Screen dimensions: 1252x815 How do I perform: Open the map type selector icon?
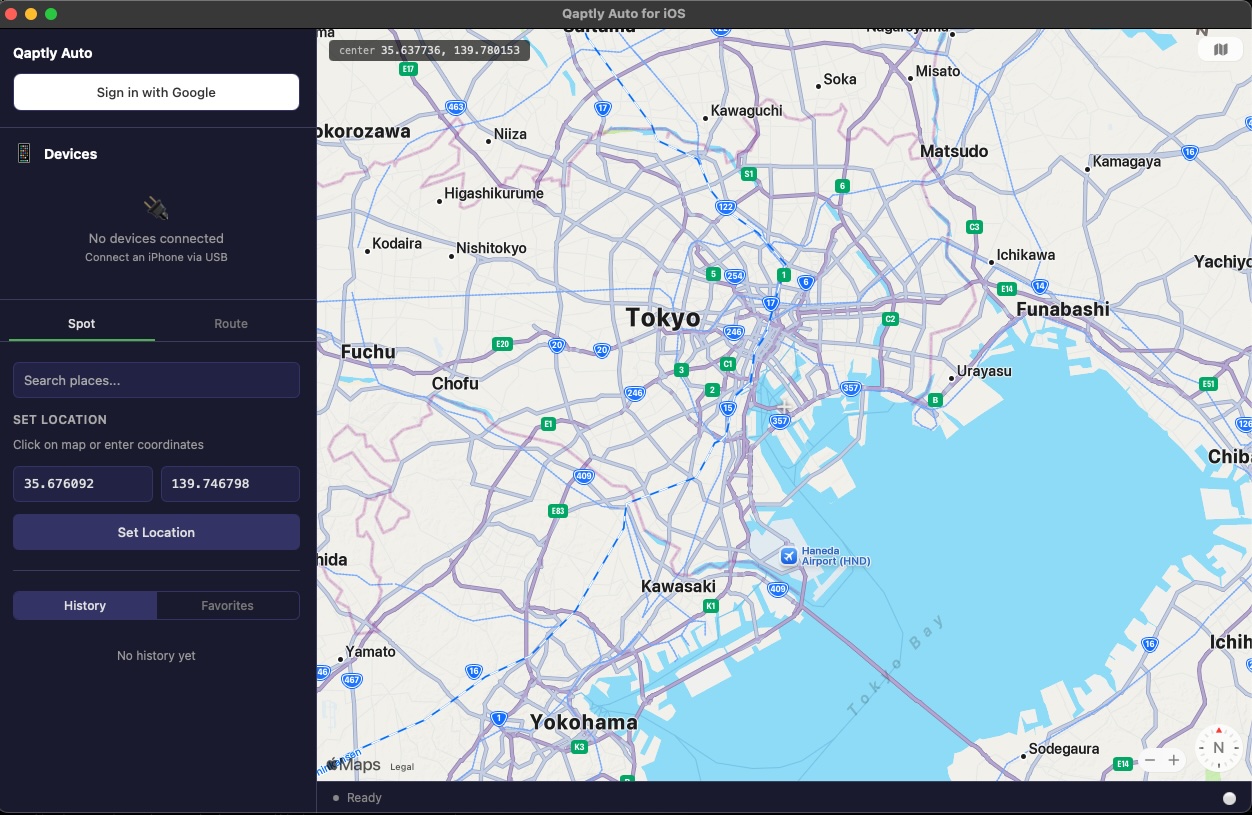point(1220,49)
